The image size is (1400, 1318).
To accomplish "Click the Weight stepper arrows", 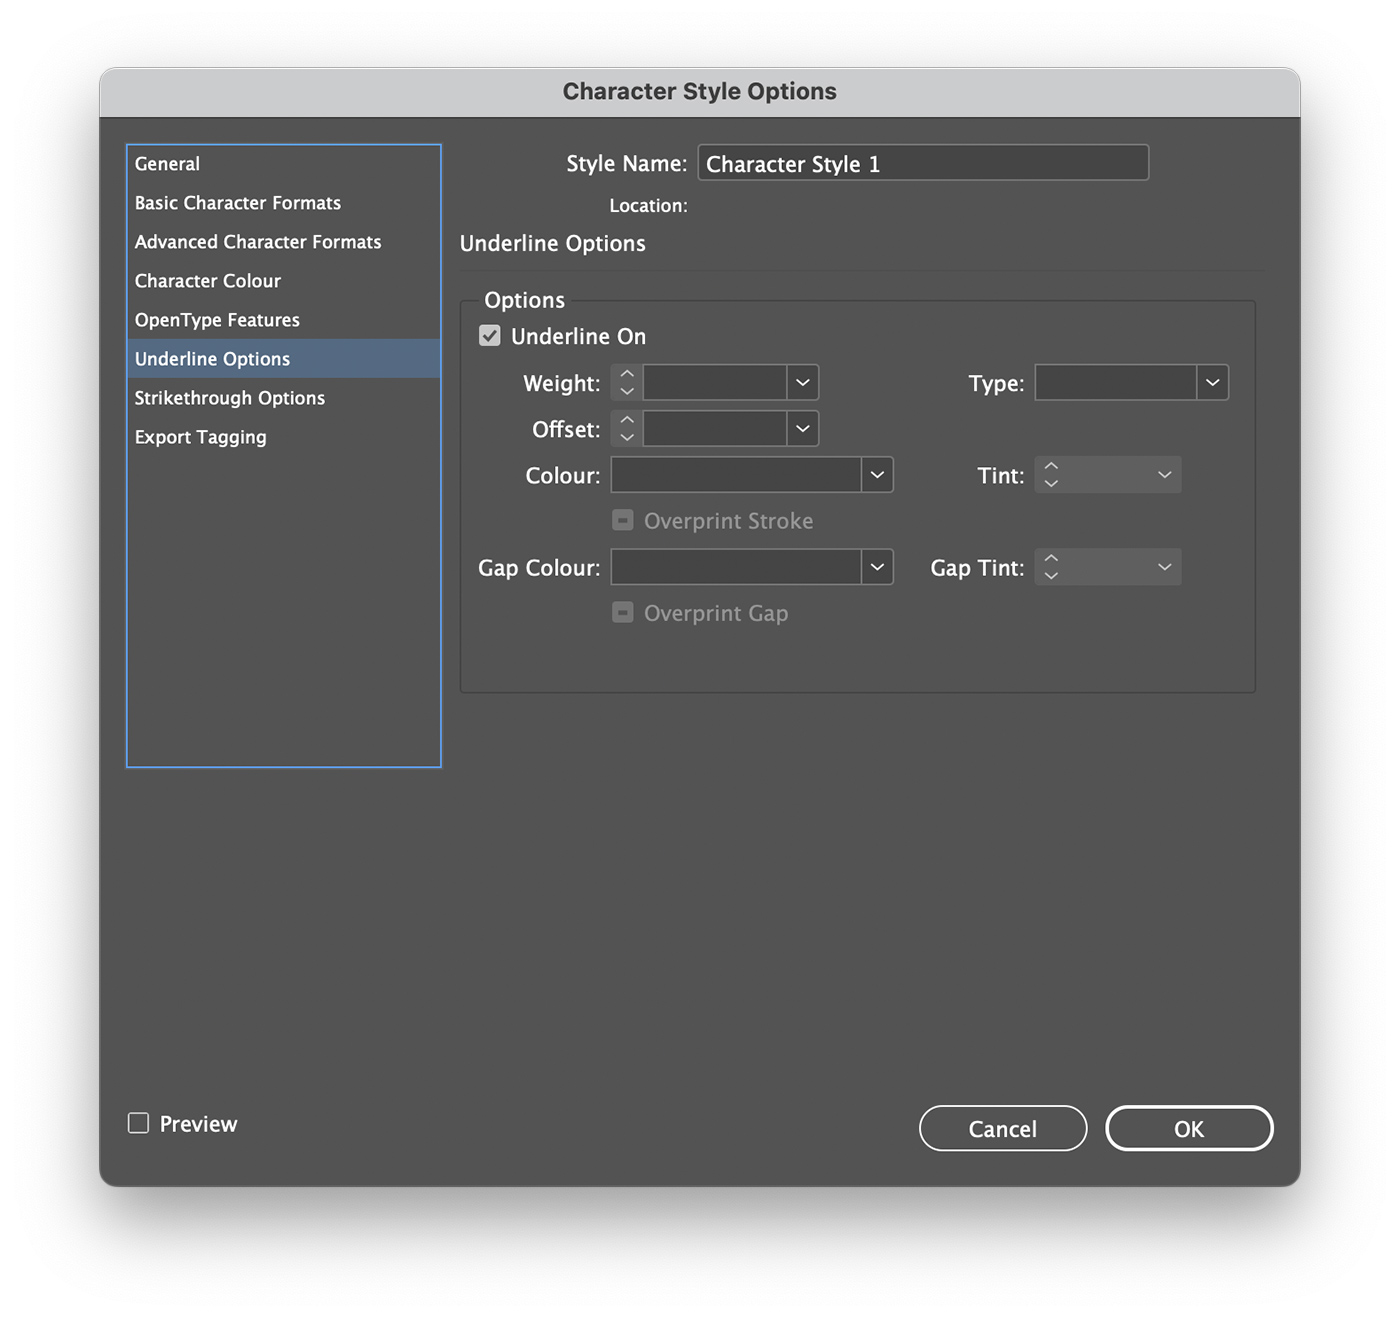I will coord(627,382).
